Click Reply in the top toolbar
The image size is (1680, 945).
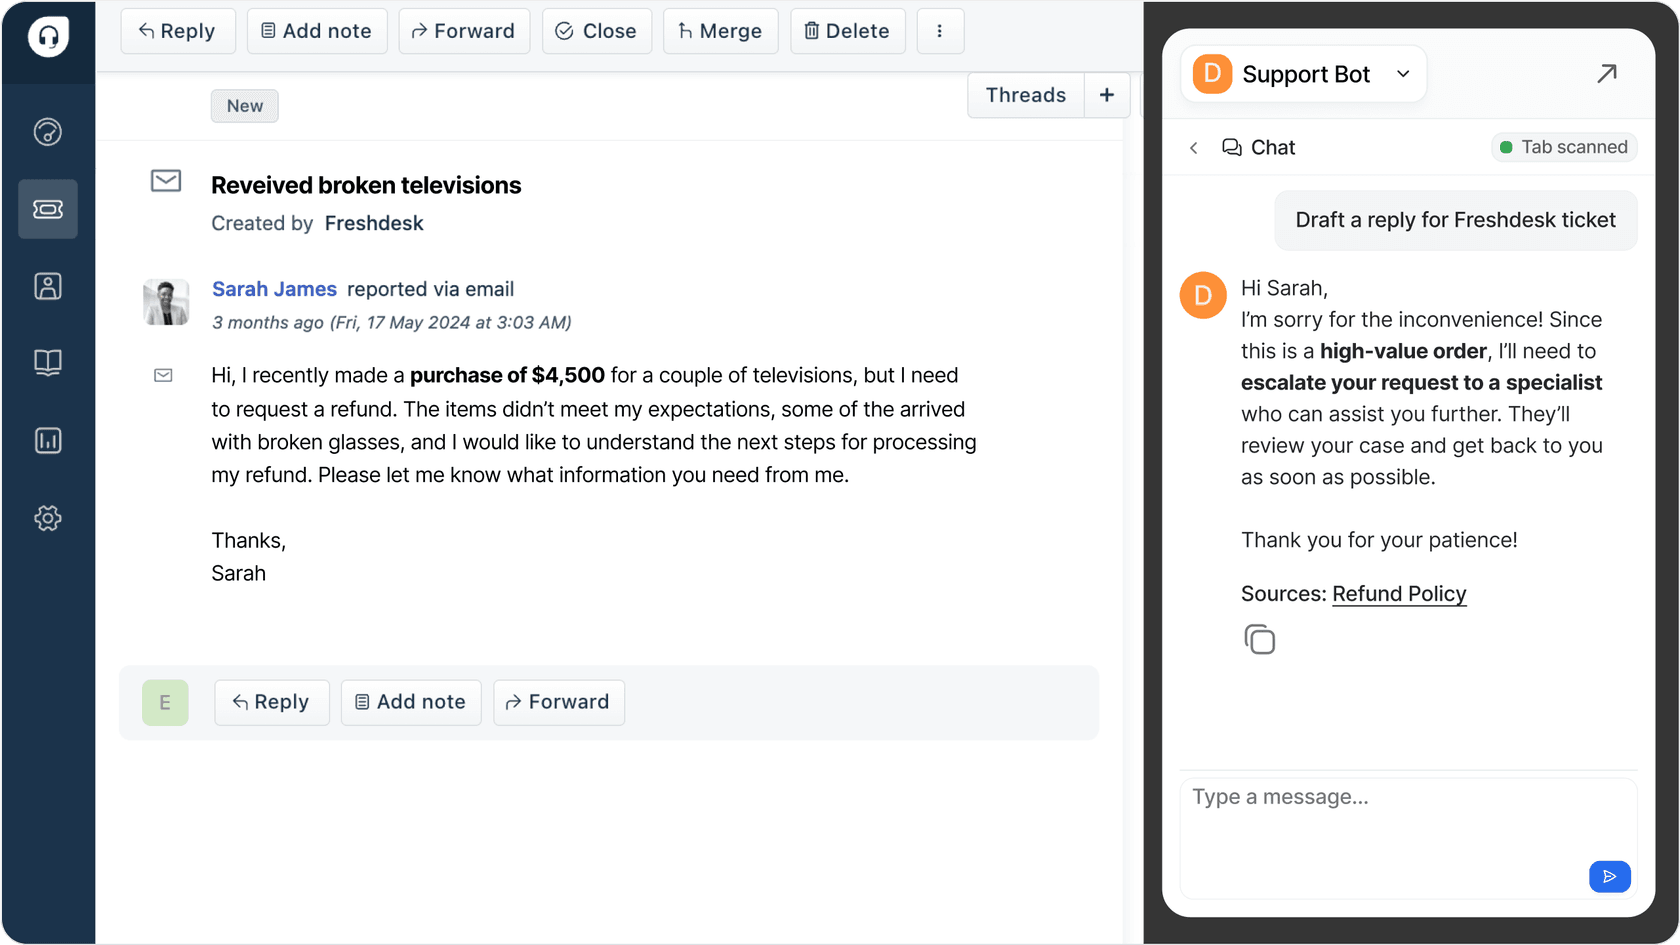178,31
